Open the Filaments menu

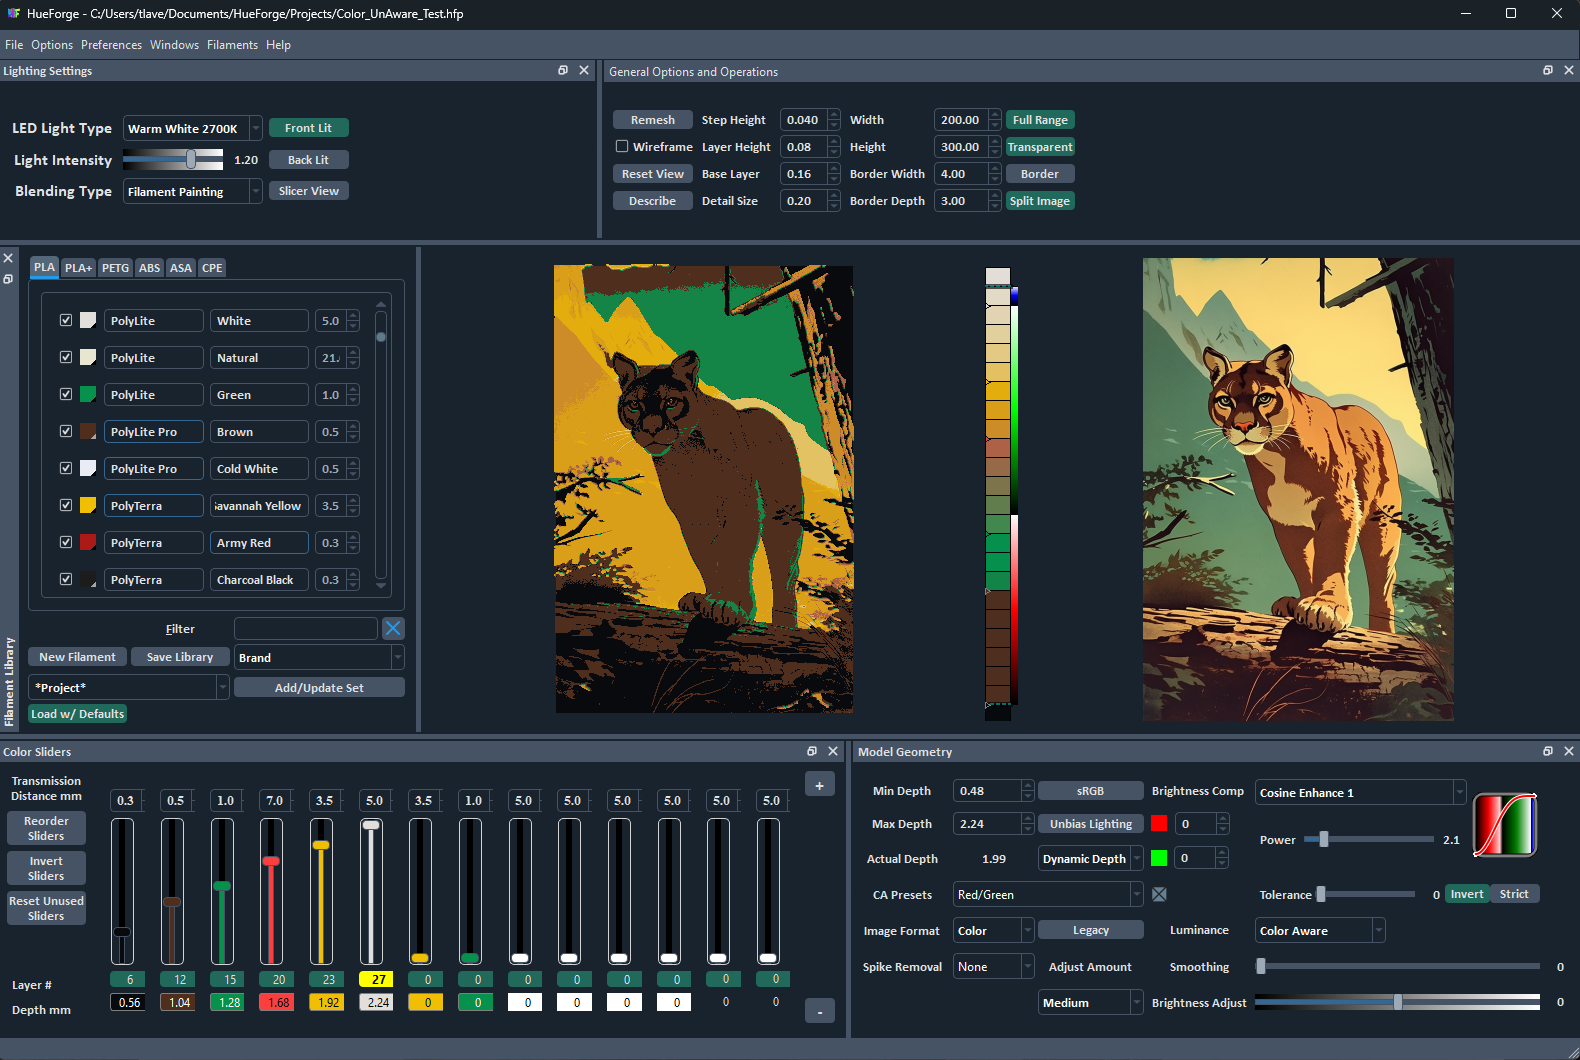232,45
